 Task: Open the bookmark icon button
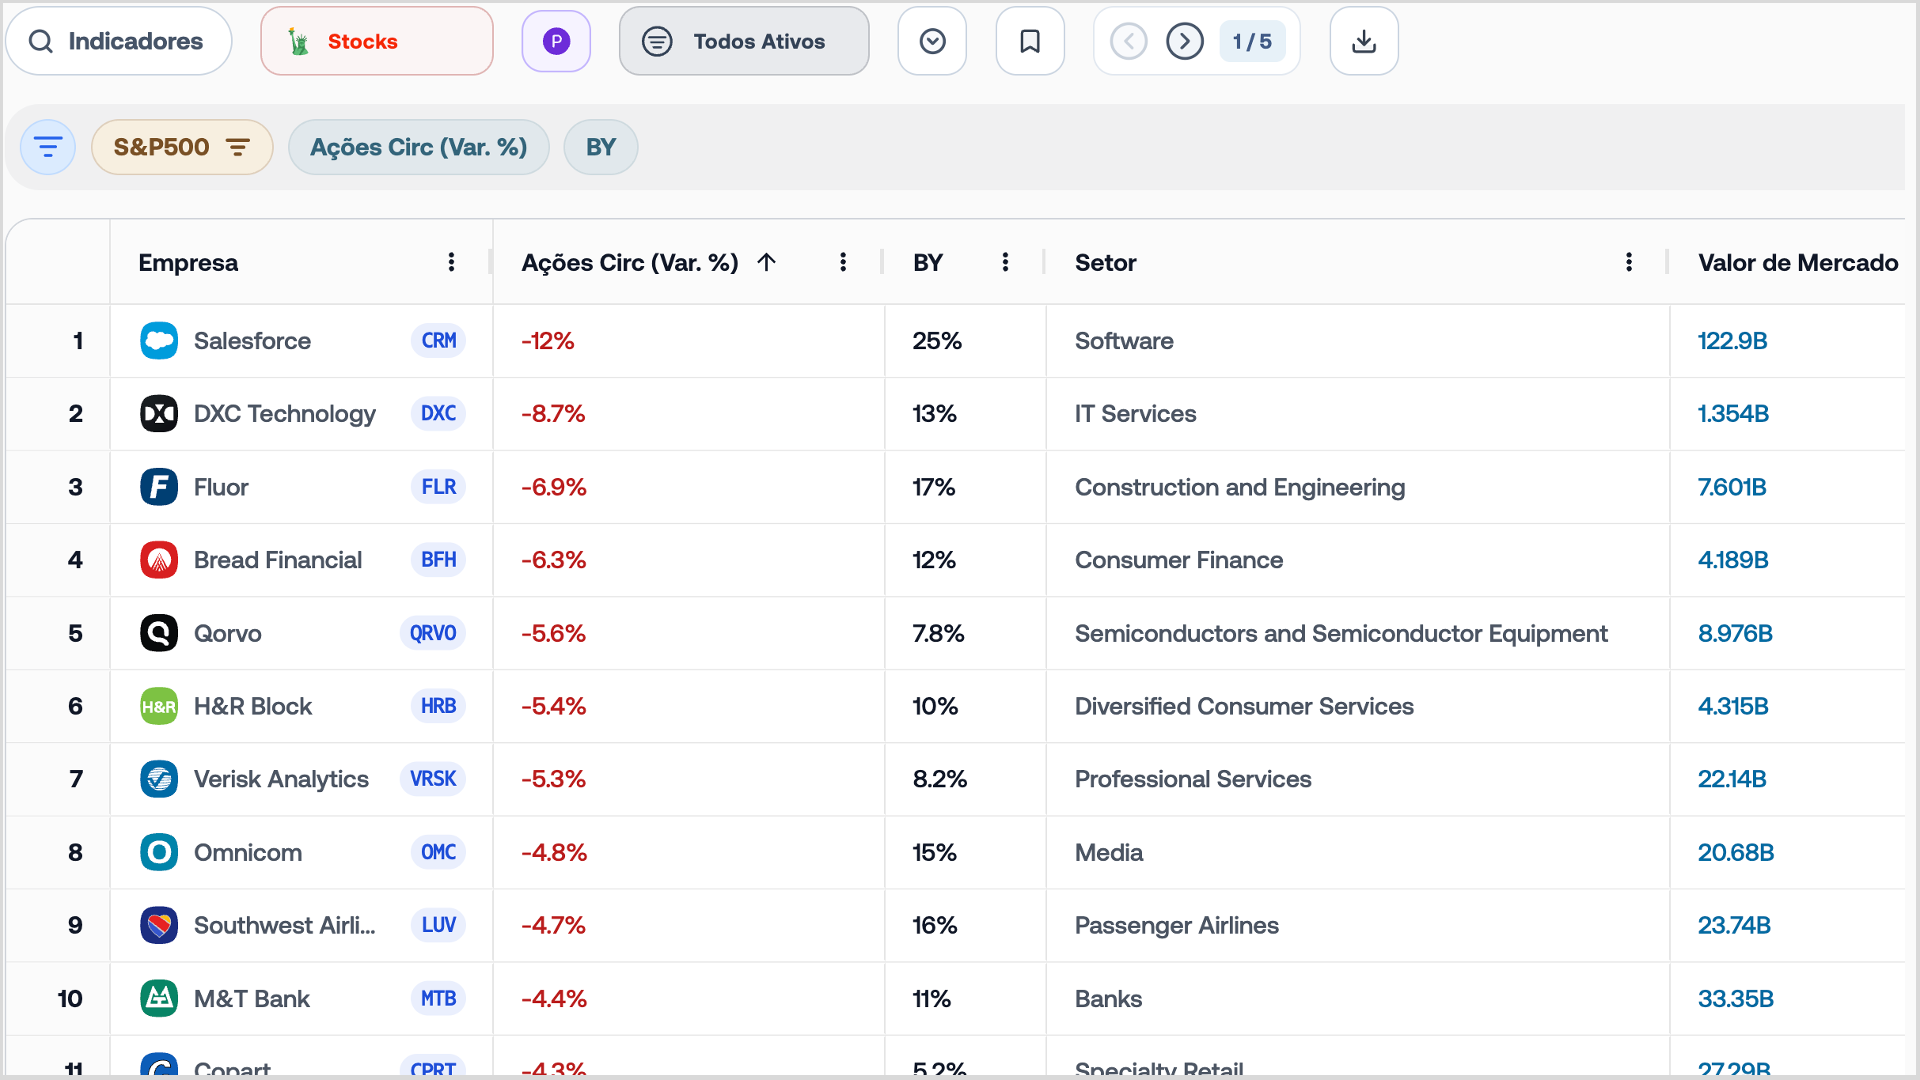[x=1030, y=41]
